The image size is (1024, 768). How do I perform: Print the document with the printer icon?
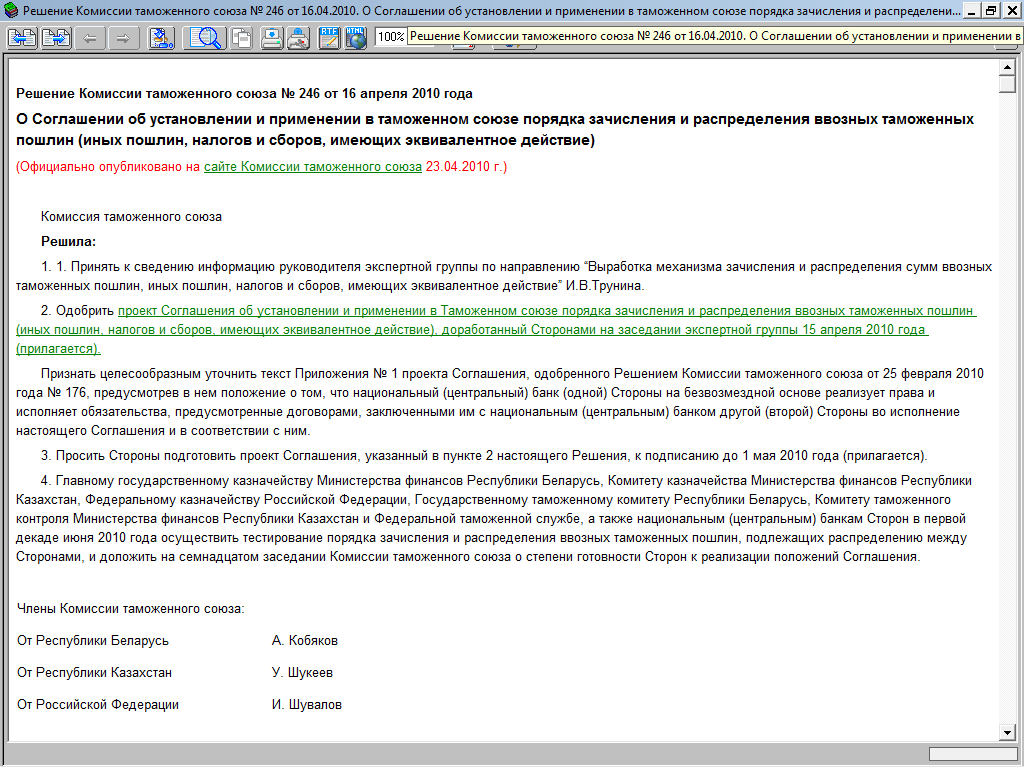pyautogui.click(x=272, y=38)
